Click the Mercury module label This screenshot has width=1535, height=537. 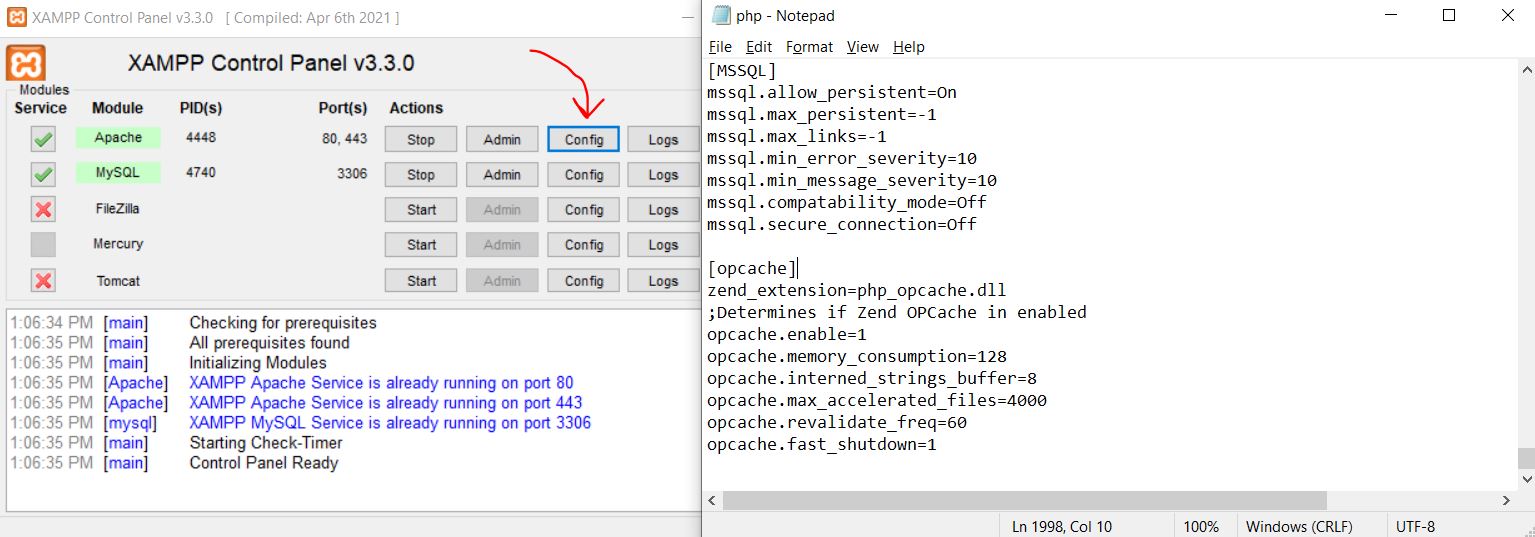118,244
